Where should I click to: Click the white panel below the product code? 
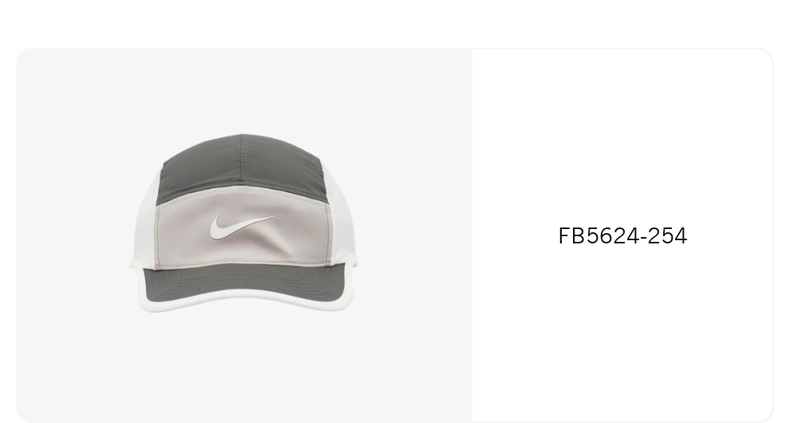[623, 332]
